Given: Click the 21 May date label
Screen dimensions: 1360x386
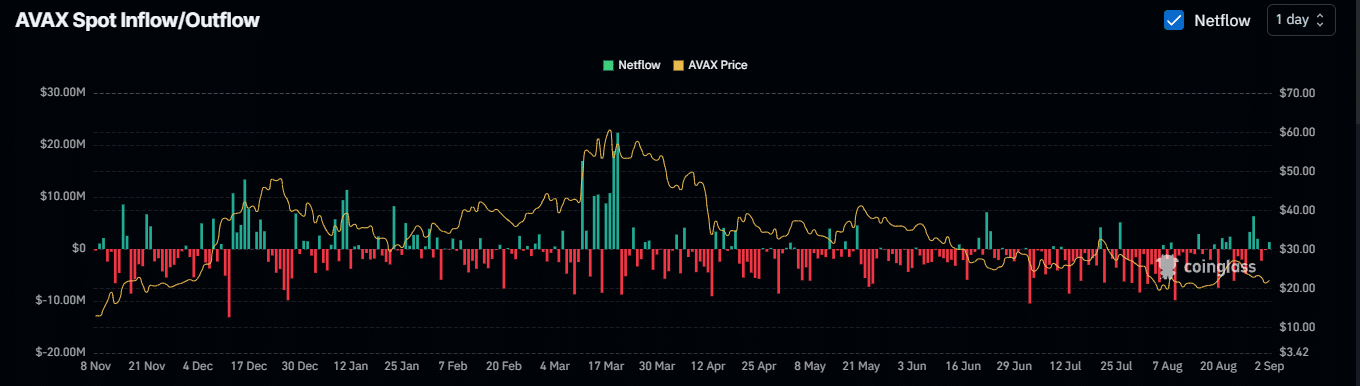Looking at the screenshot, I should 862,367.
